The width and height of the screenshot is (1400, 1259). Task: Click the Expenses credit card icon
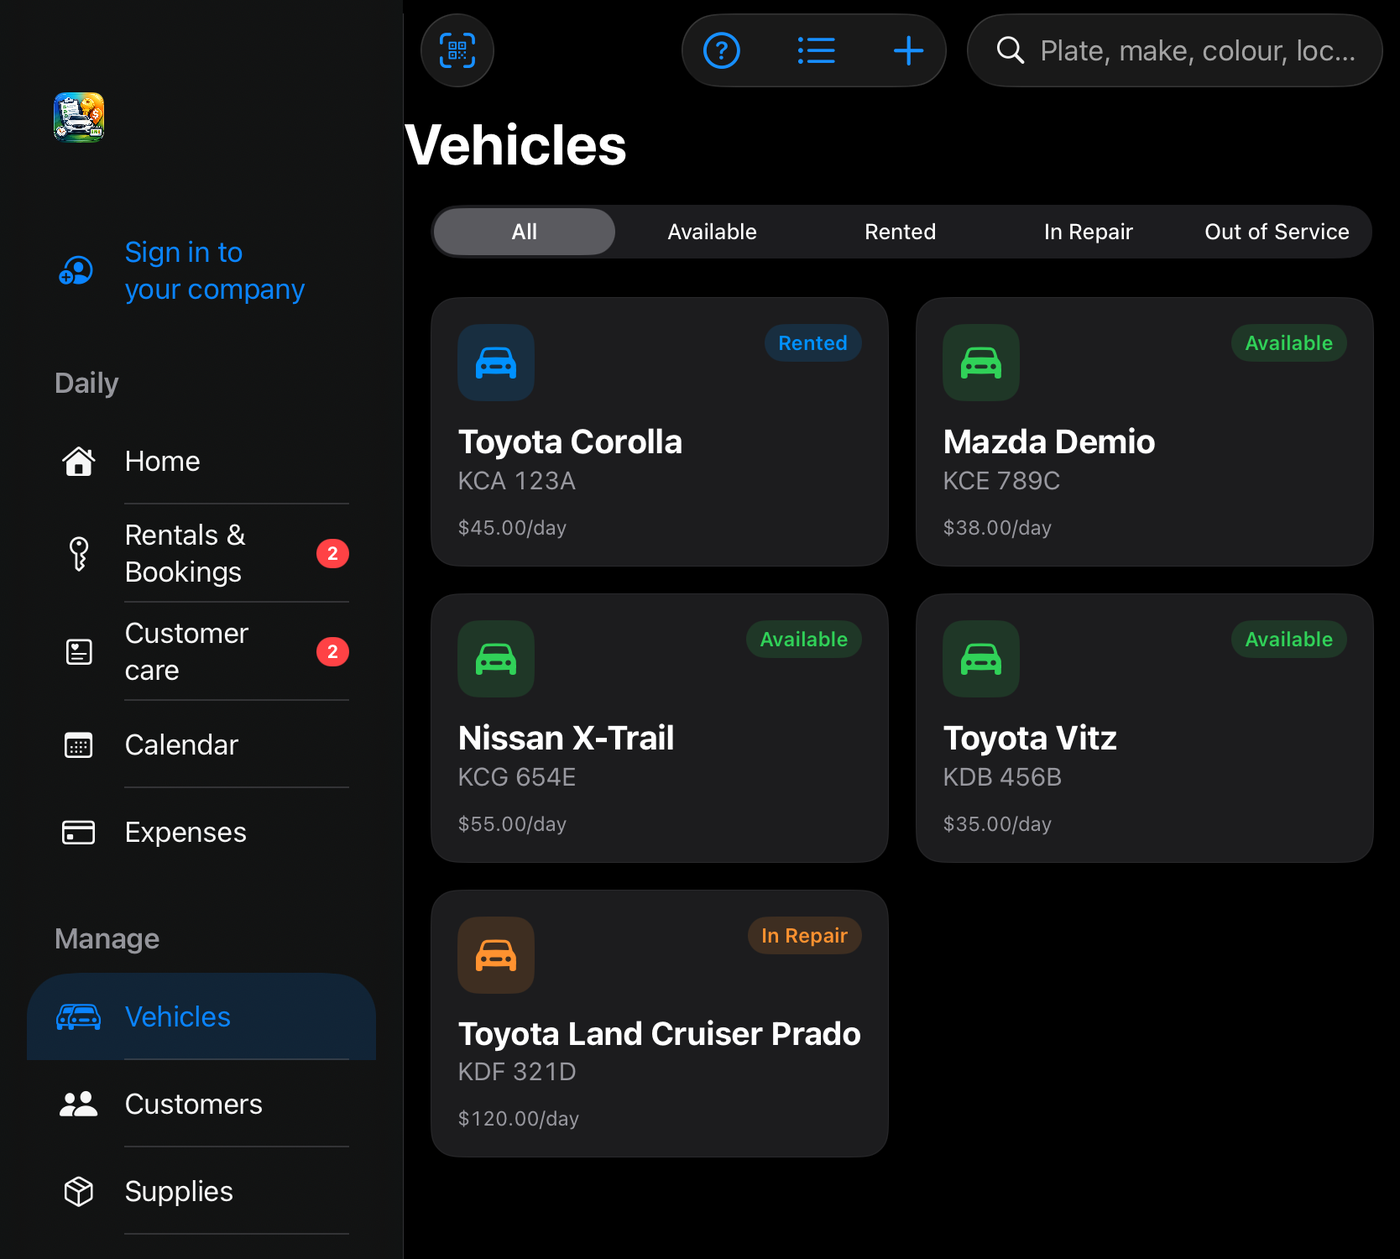click(78, 832)
